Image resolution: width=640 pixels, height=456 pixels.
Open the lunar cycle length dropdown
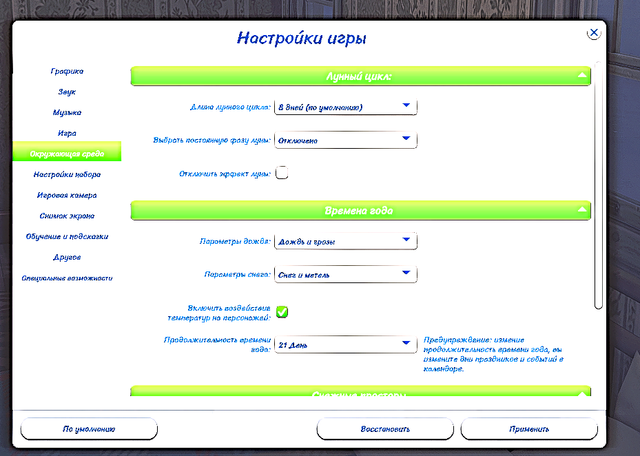[x=346, y=107]
